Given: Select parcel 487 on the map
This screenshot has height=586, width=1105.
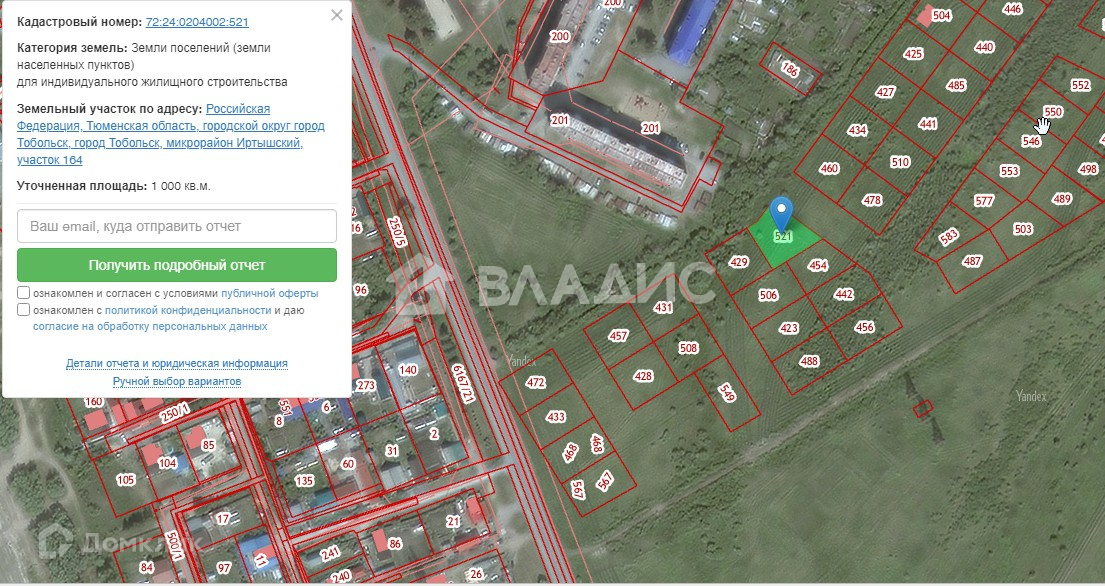Looking at the screenshot, I should (x=972, y=261).
